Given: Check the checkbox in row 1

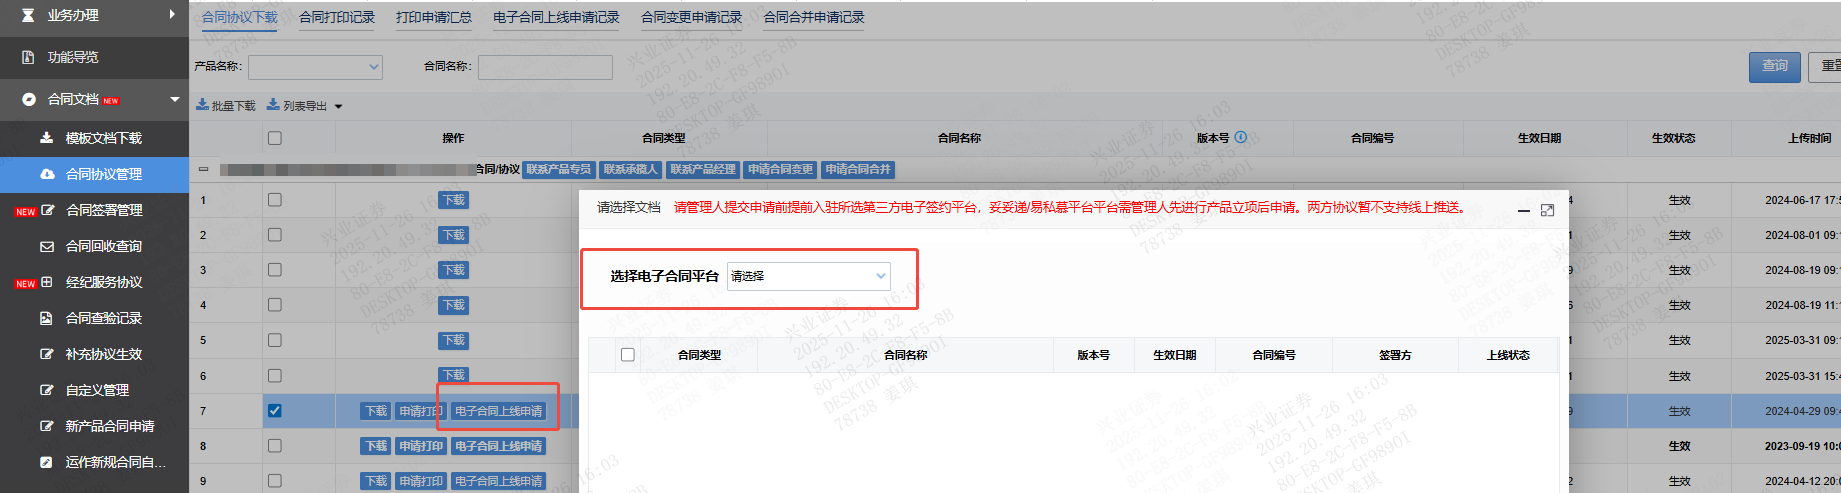Looking at the screenshot, I should coord(275,200).
